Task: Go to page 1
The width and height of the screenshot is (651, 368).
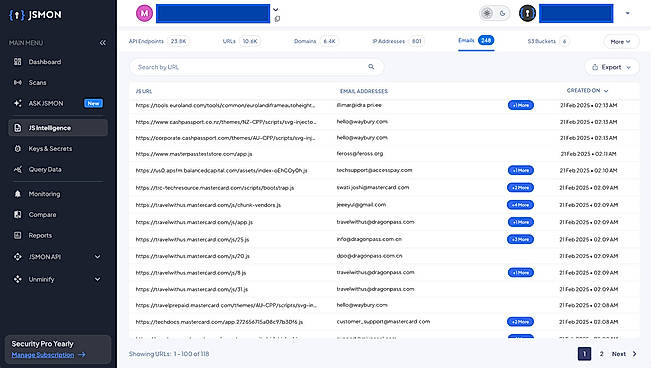Action: [x=584, y=354]
